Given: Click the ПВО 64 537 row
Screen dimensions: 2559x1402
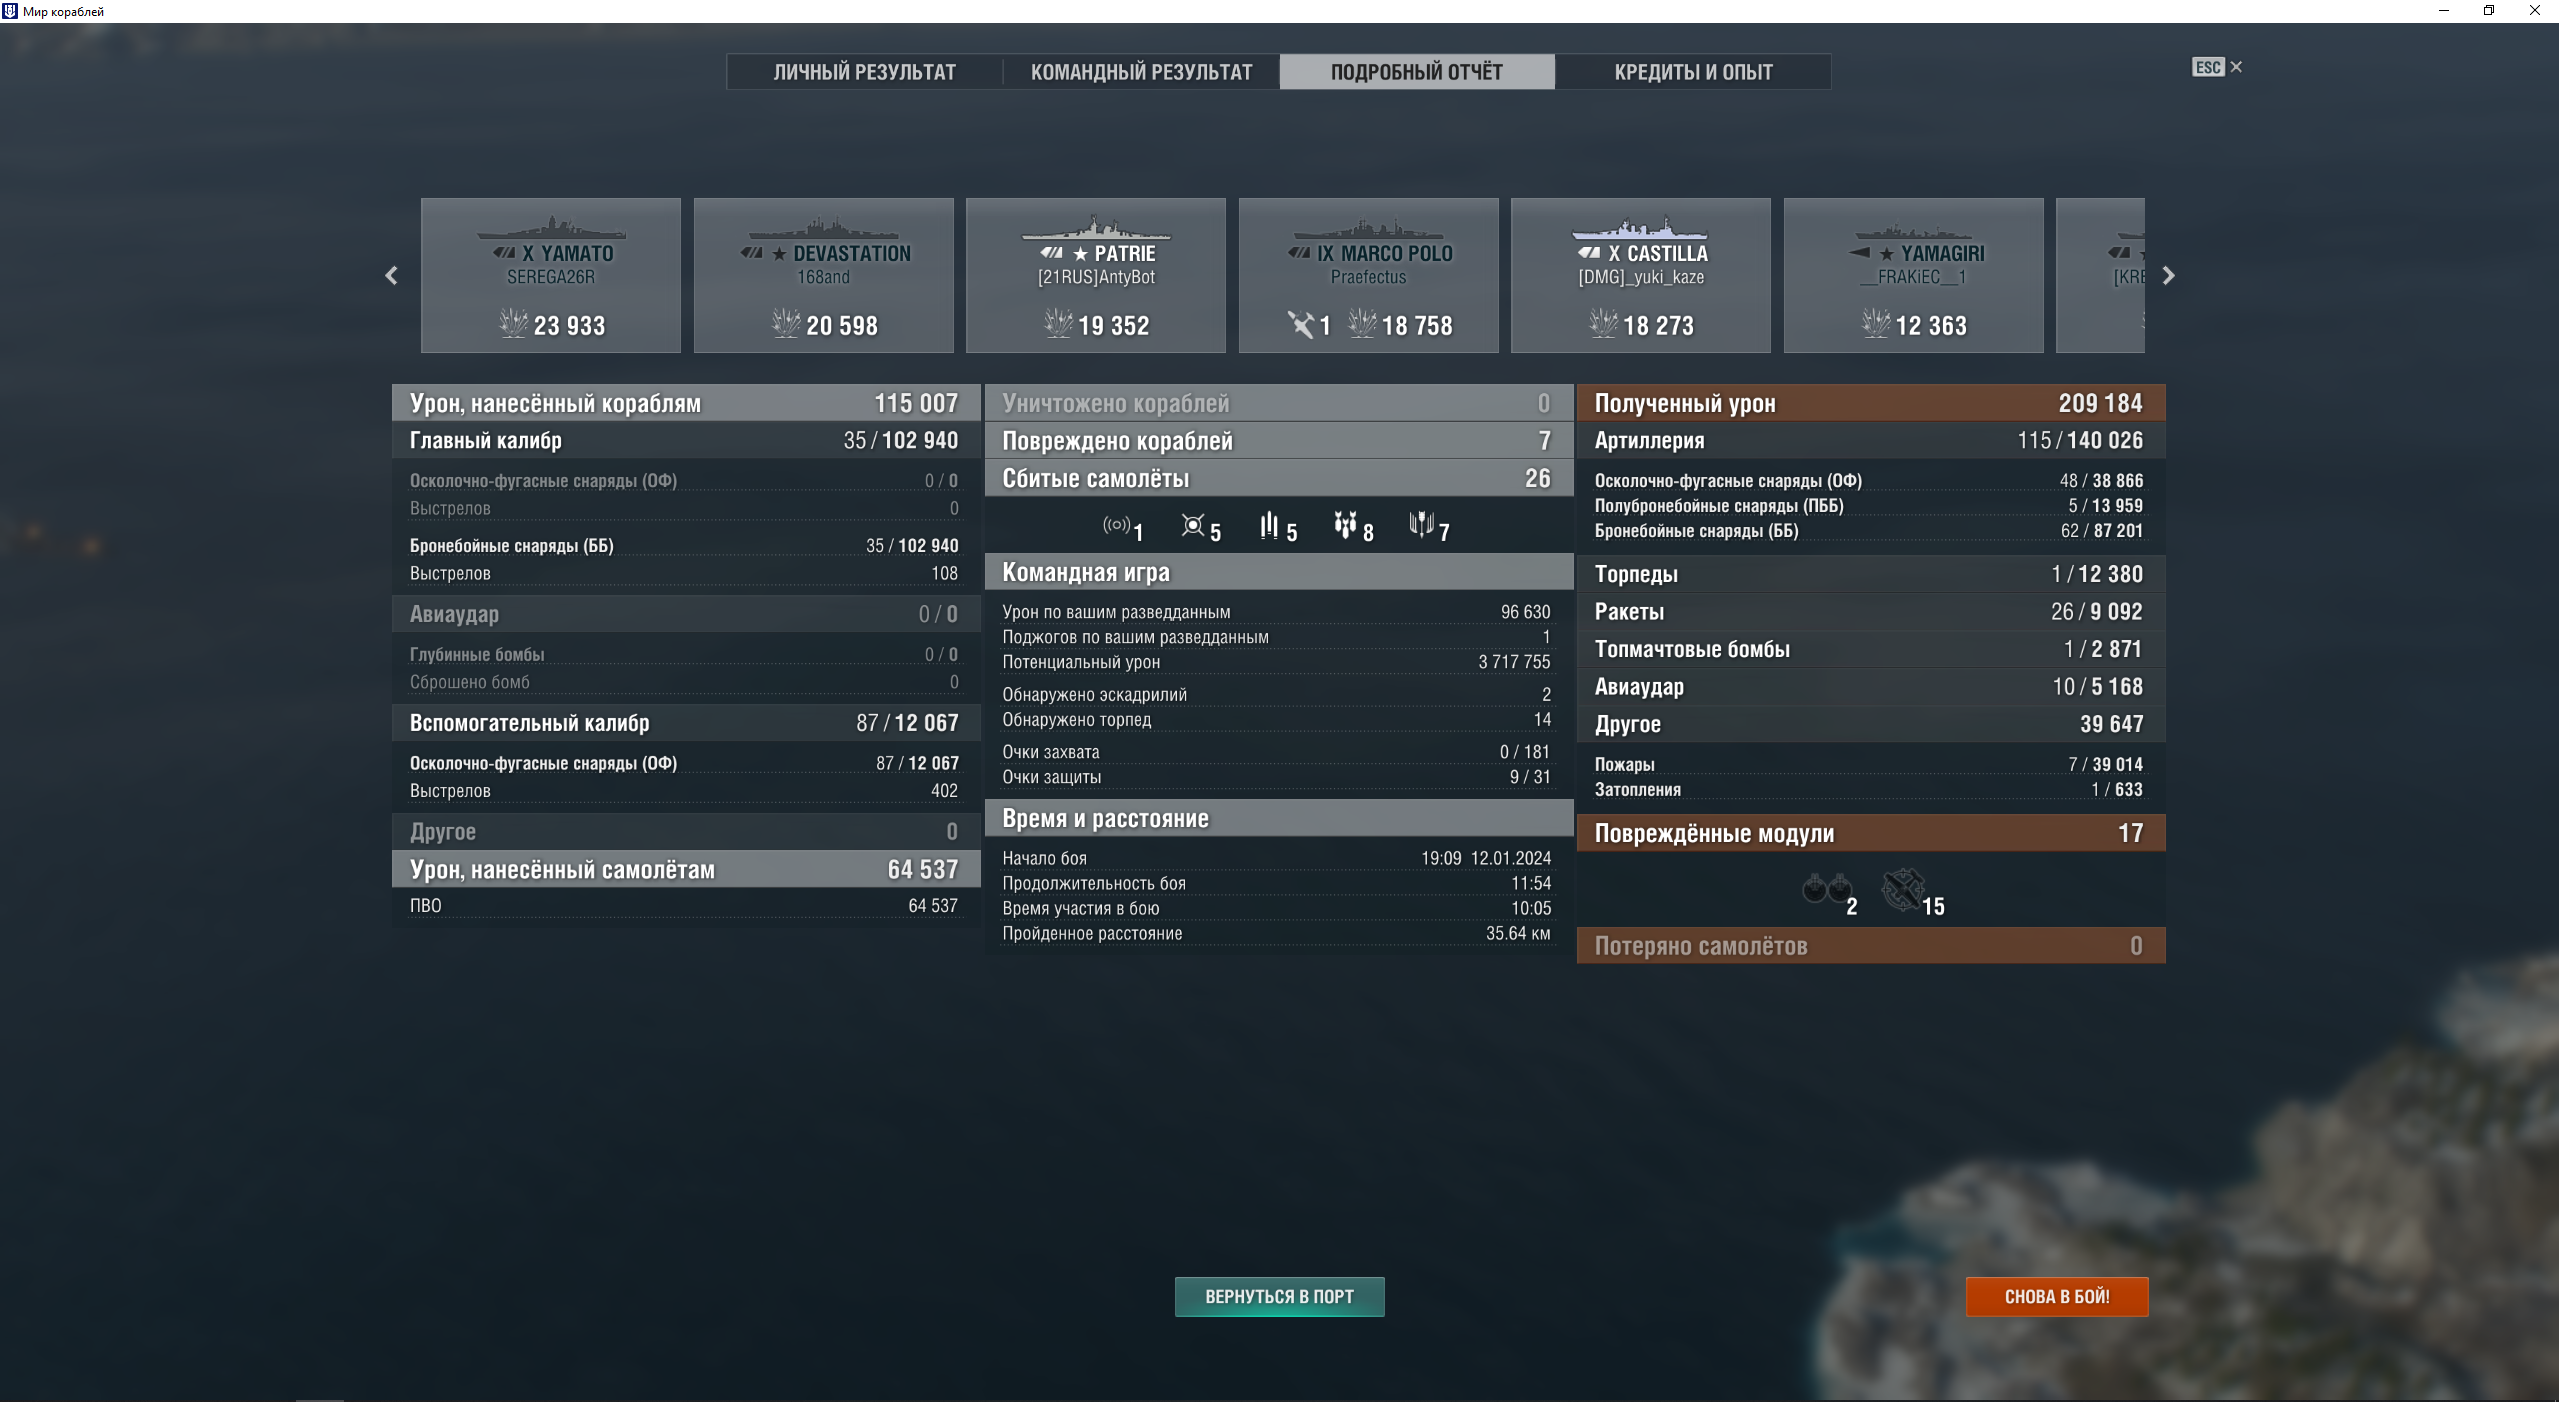Looking at the screenshot, I should coord(685,906).
